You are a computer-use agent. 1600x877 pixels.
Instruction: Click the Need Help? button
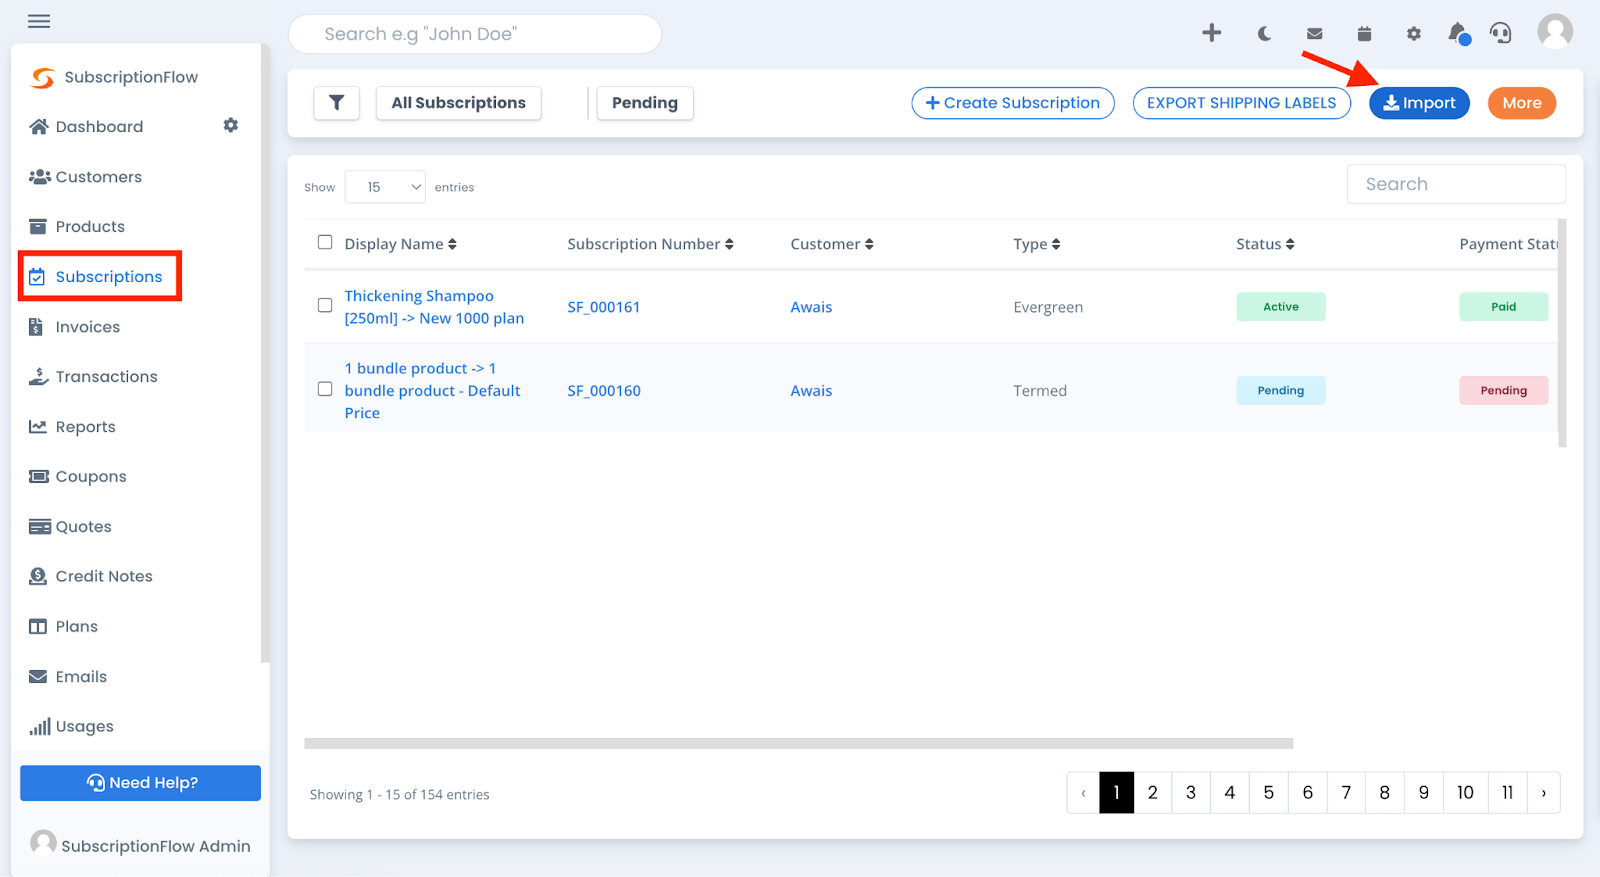click(x=140, y=783)
